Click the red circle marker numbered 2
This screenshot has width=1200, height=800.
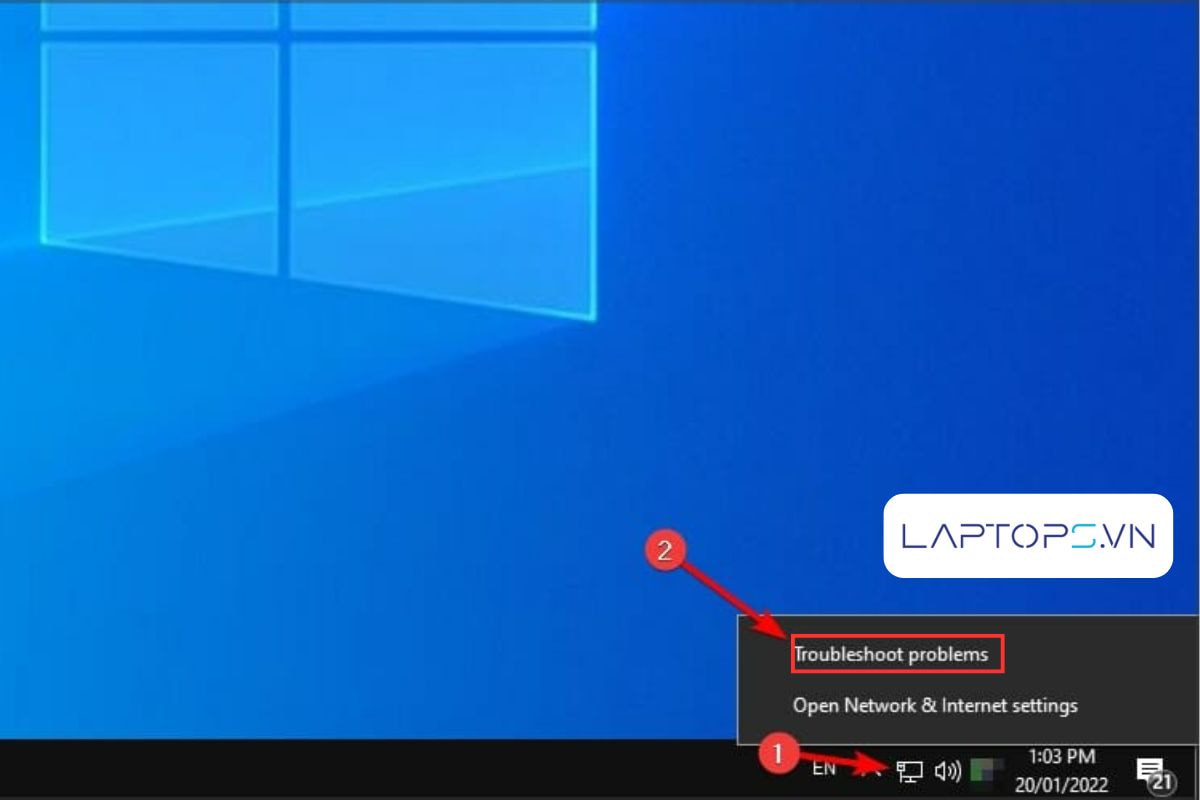667,548
